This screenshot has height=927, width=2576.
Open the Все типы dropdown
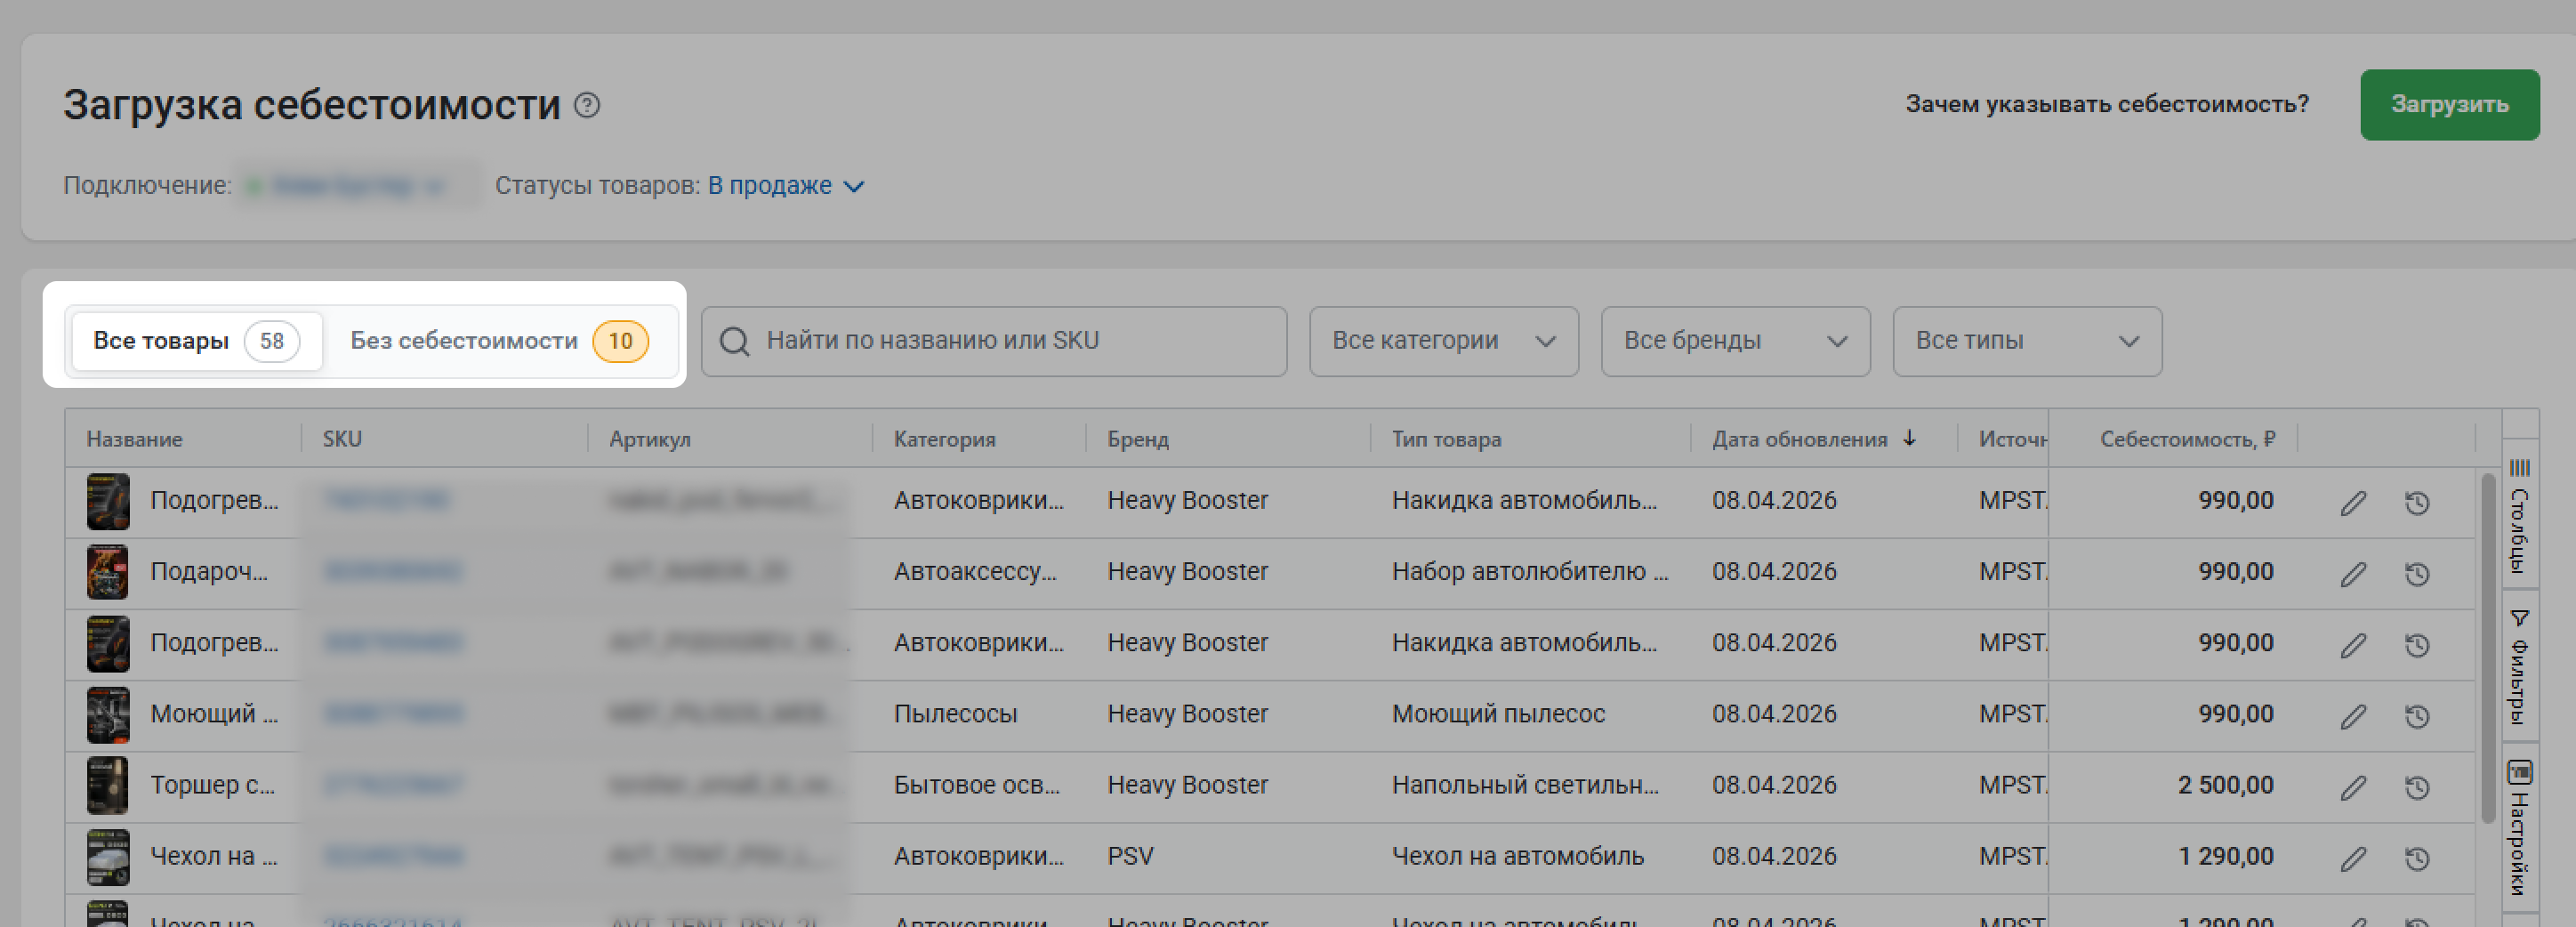coord(2026,341)
